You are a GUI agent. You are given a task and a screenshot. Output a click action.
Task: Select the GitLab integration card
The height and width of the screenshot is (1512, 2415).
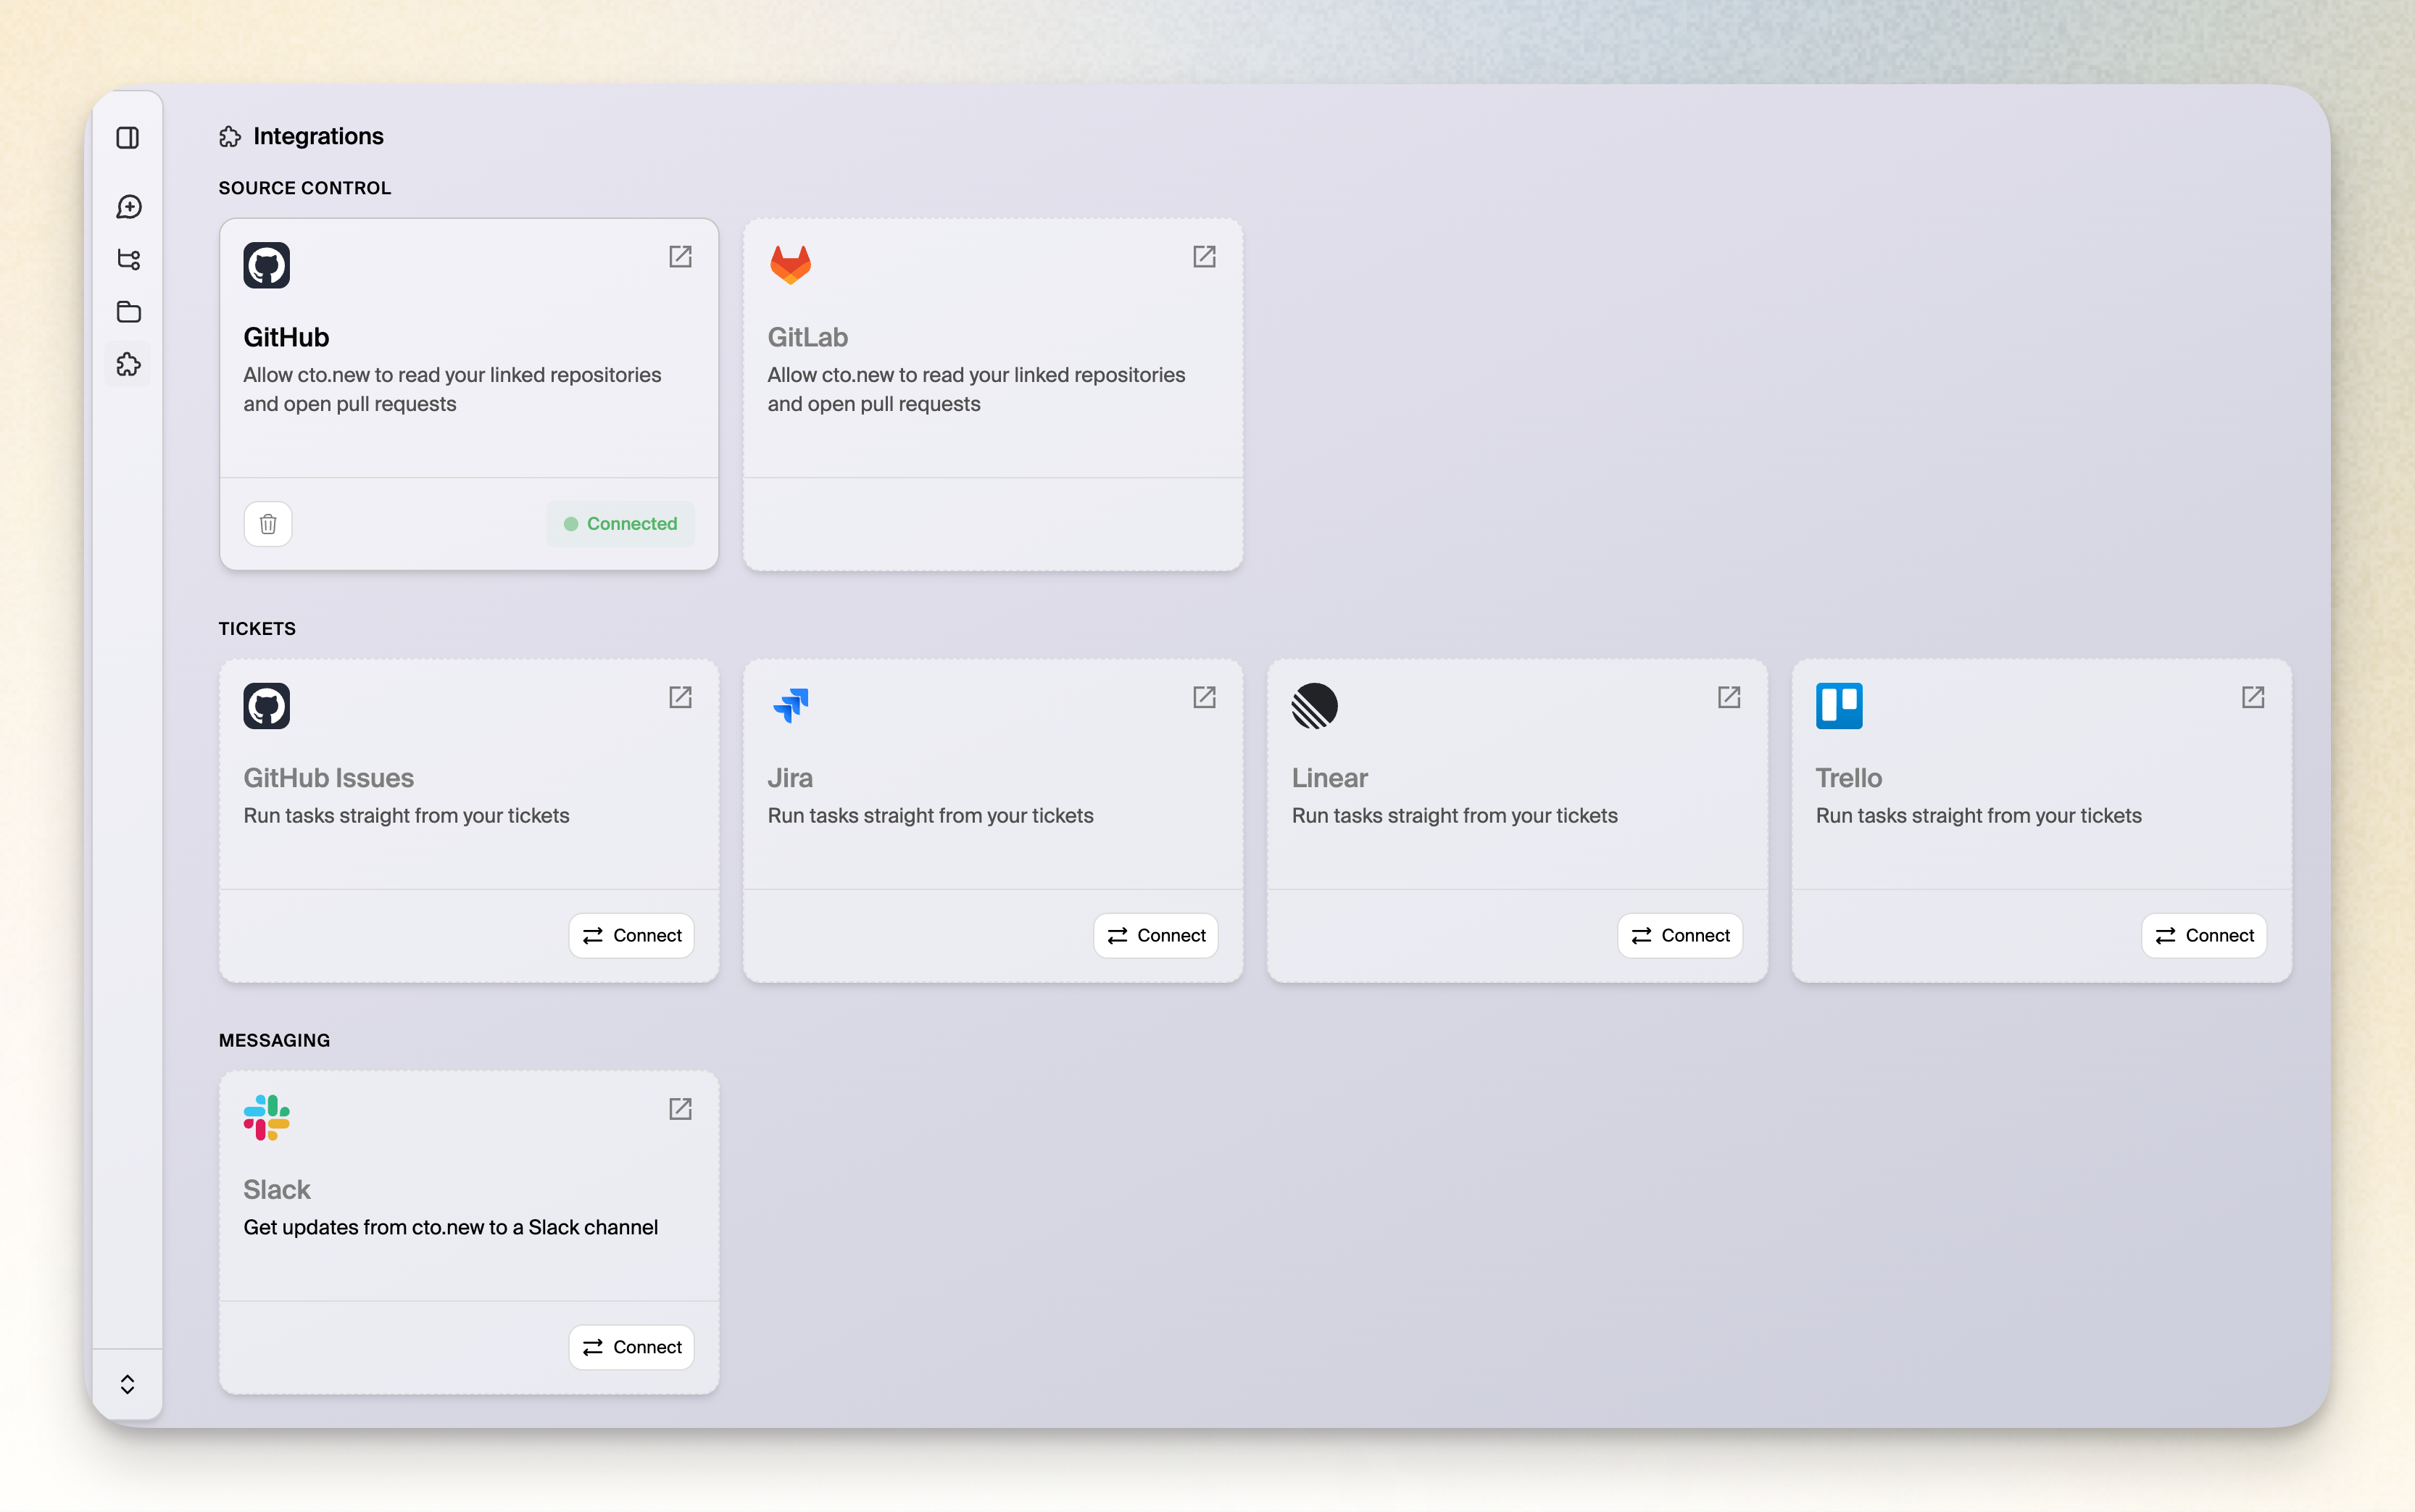tap(992, 394)
